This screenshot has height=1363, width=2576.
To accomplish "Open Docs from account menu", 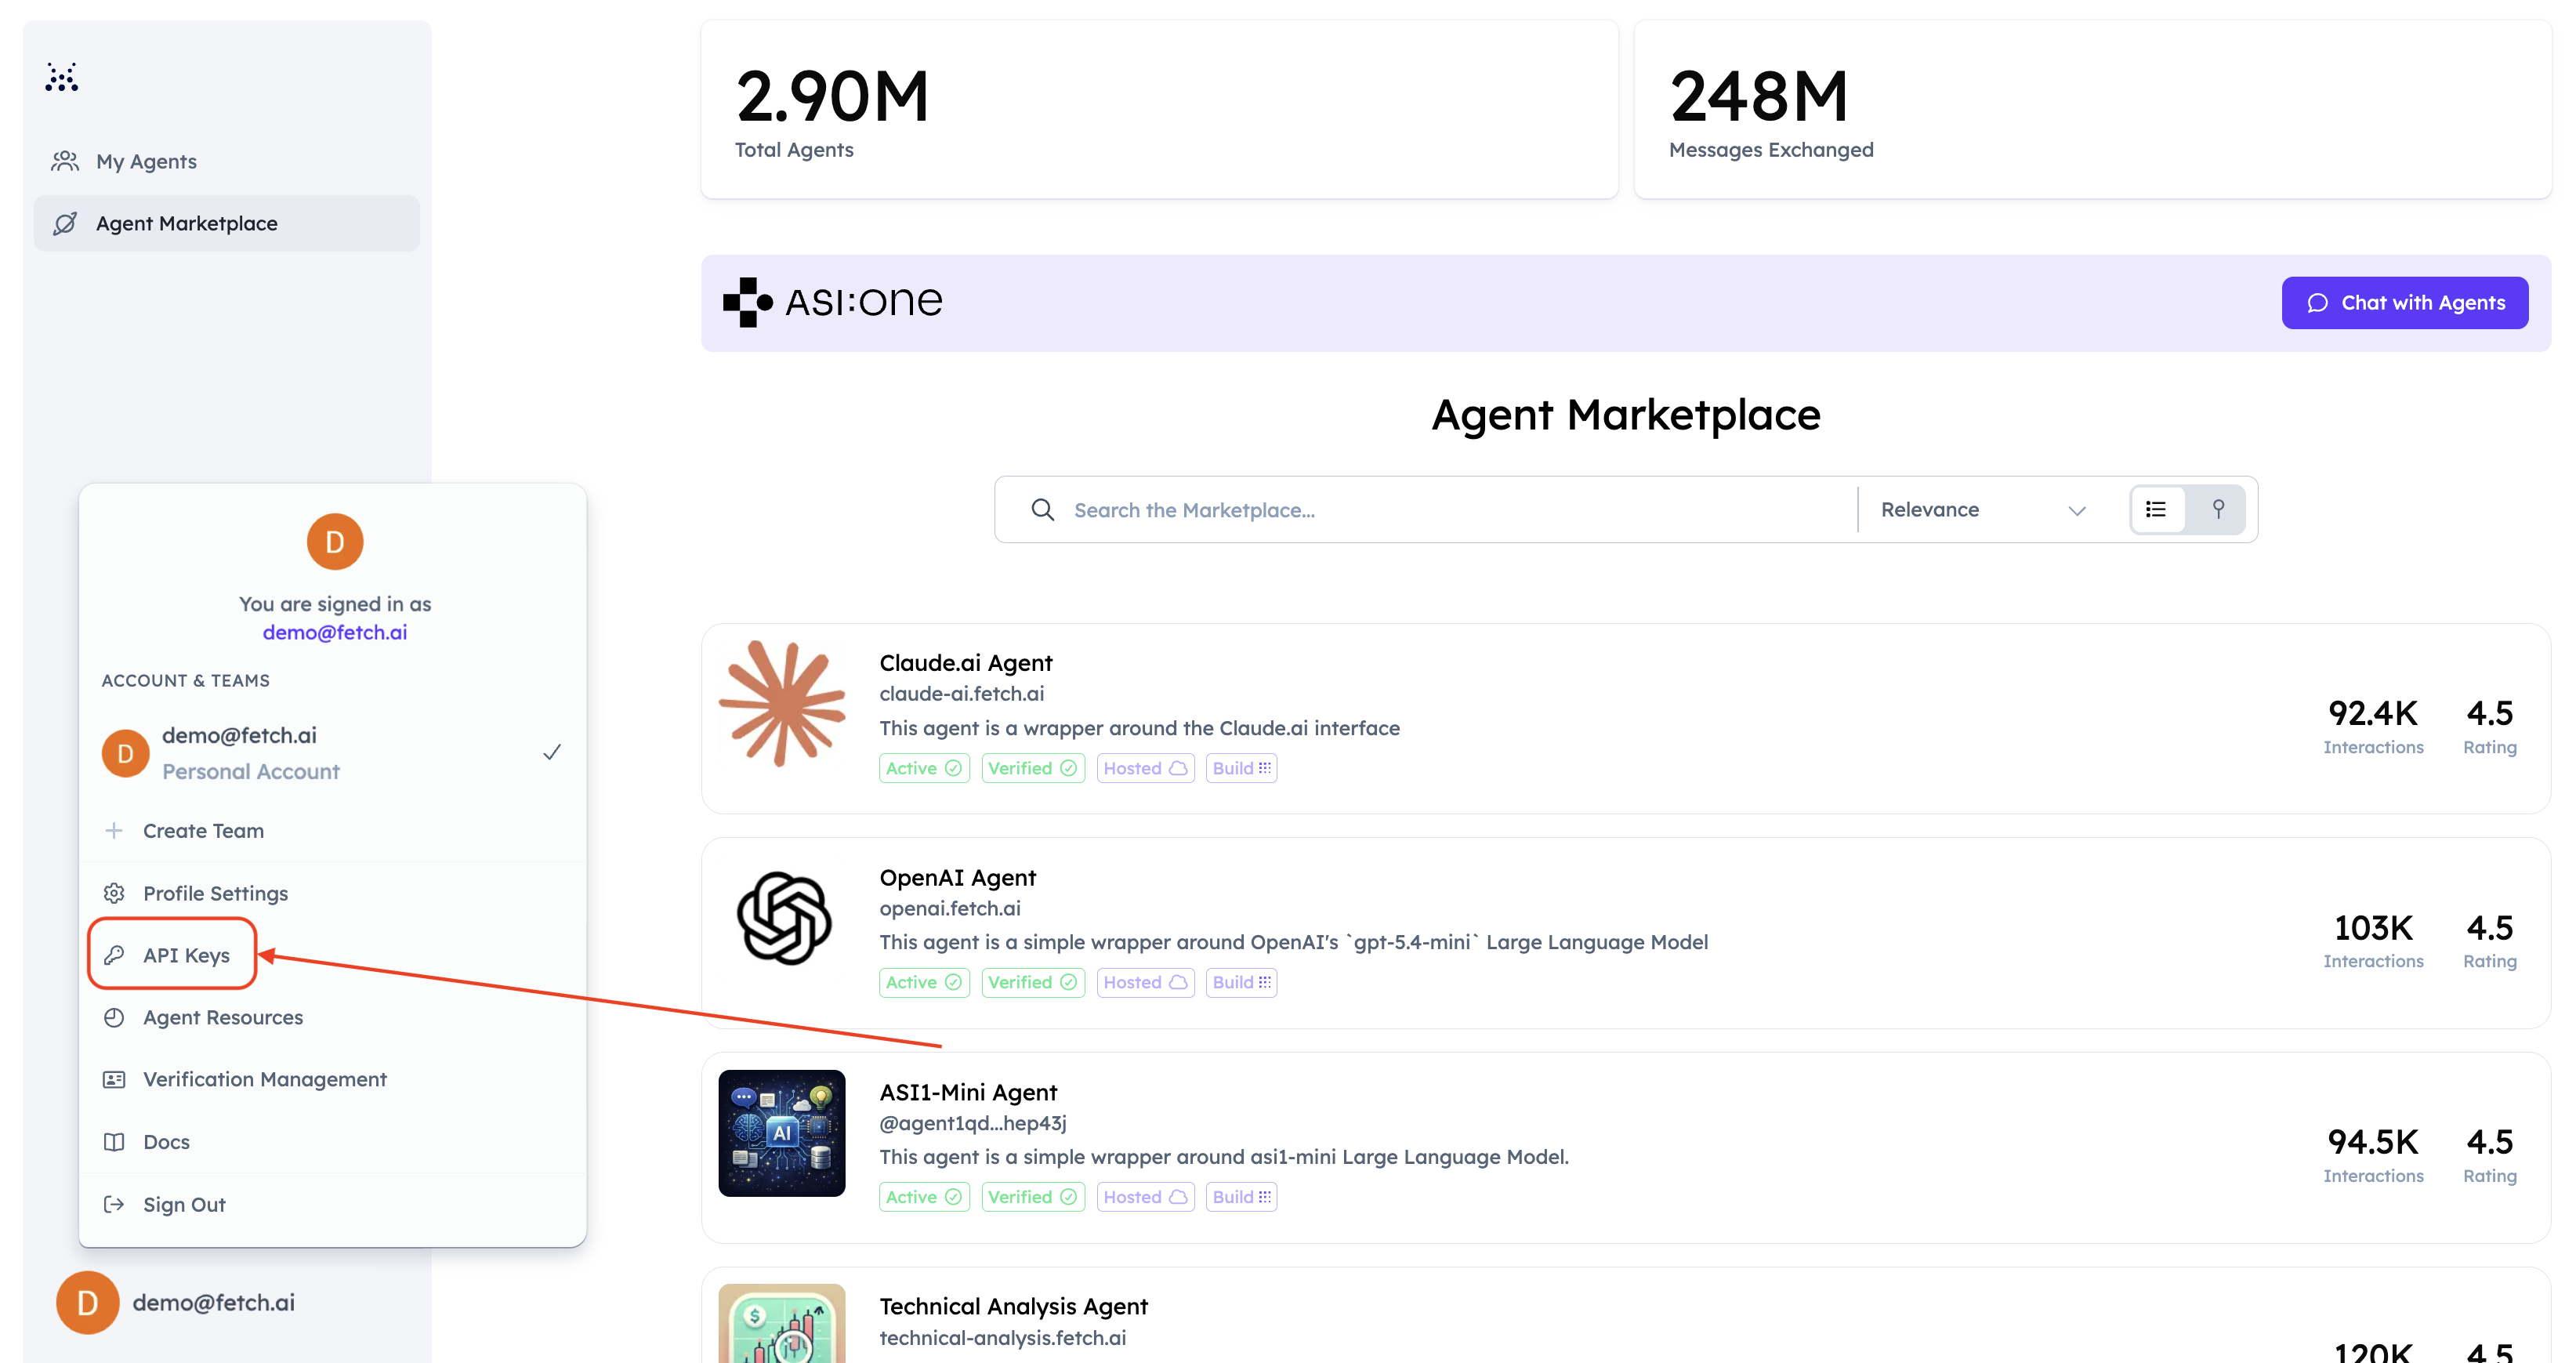I will pyautogui.click(x=333, y=1142).
